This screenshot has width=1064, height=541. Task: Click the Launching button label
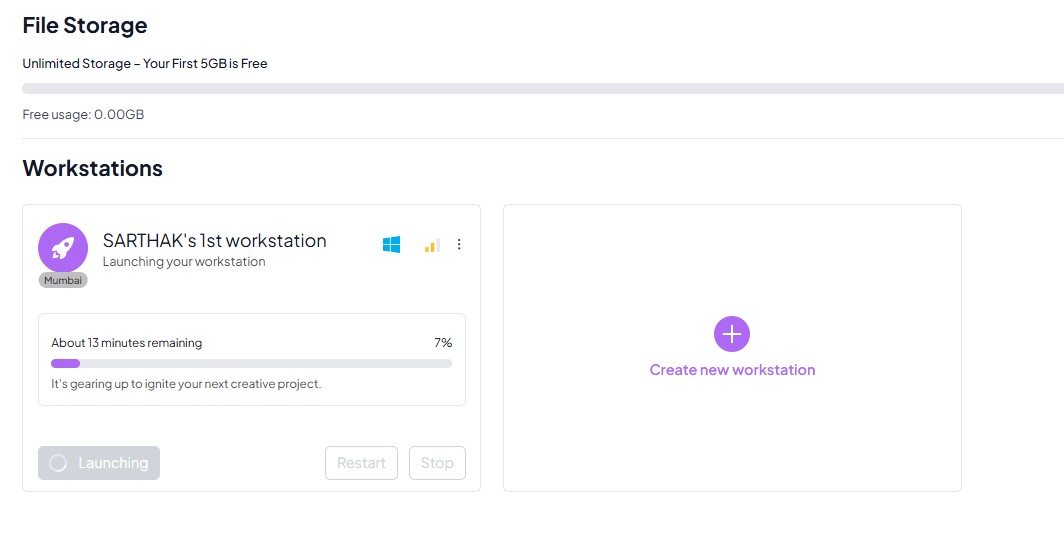113,463
